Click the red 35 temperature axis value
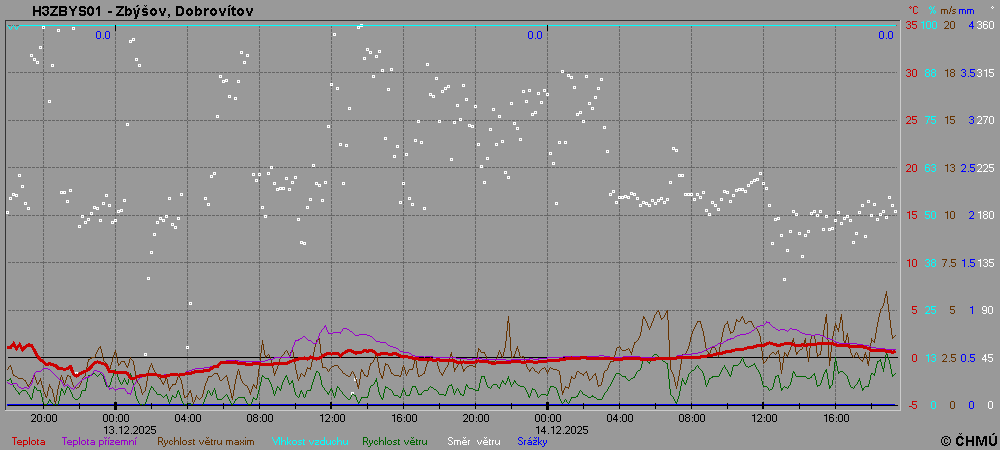The width and height of the screenshot is (1000, 450). coord(910,25)
